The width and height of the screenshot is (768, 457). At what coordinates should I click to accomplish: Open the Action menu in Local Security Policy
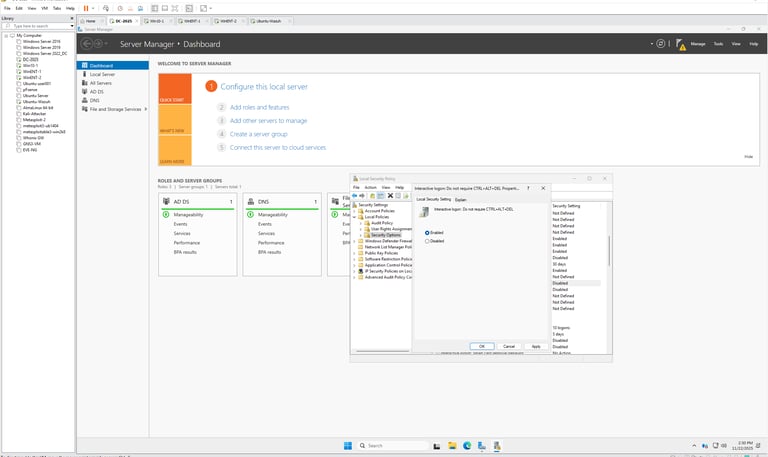click(x=370, y=188)
